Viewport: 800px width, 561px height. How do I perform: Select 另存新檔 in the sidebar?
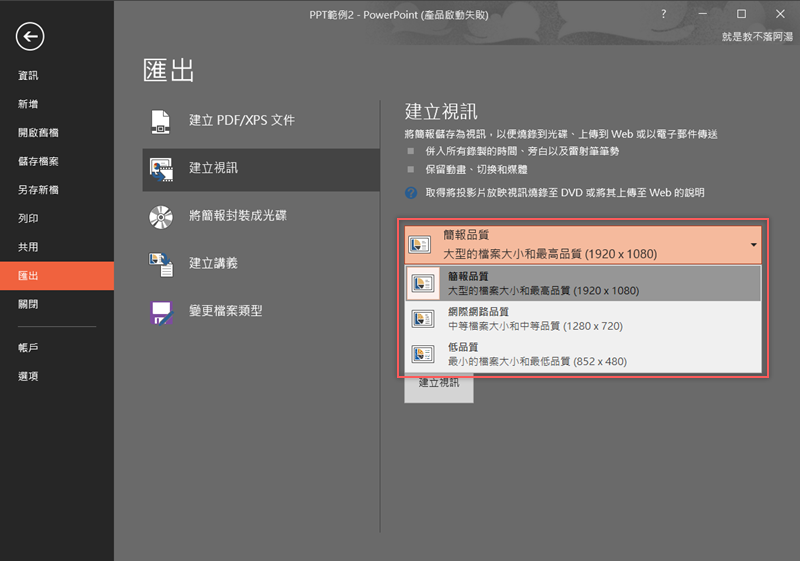57,190
